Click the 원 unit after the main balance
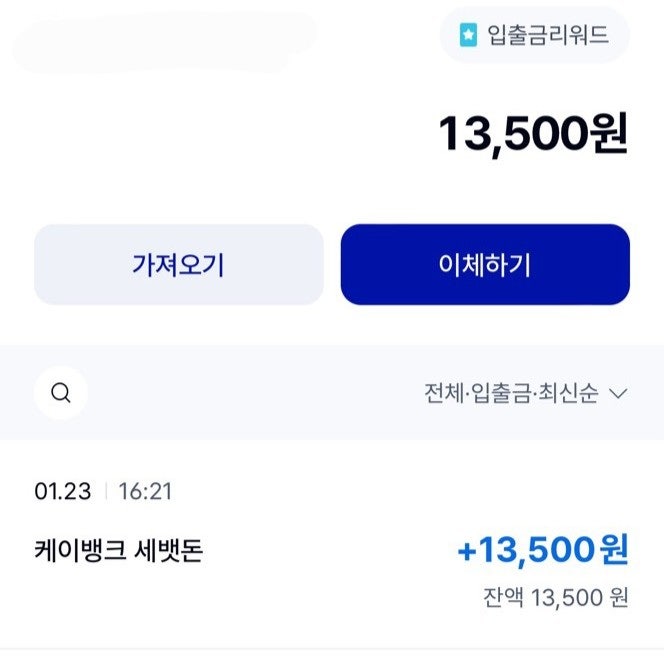 pyautogui.click(x=606, y=135)
